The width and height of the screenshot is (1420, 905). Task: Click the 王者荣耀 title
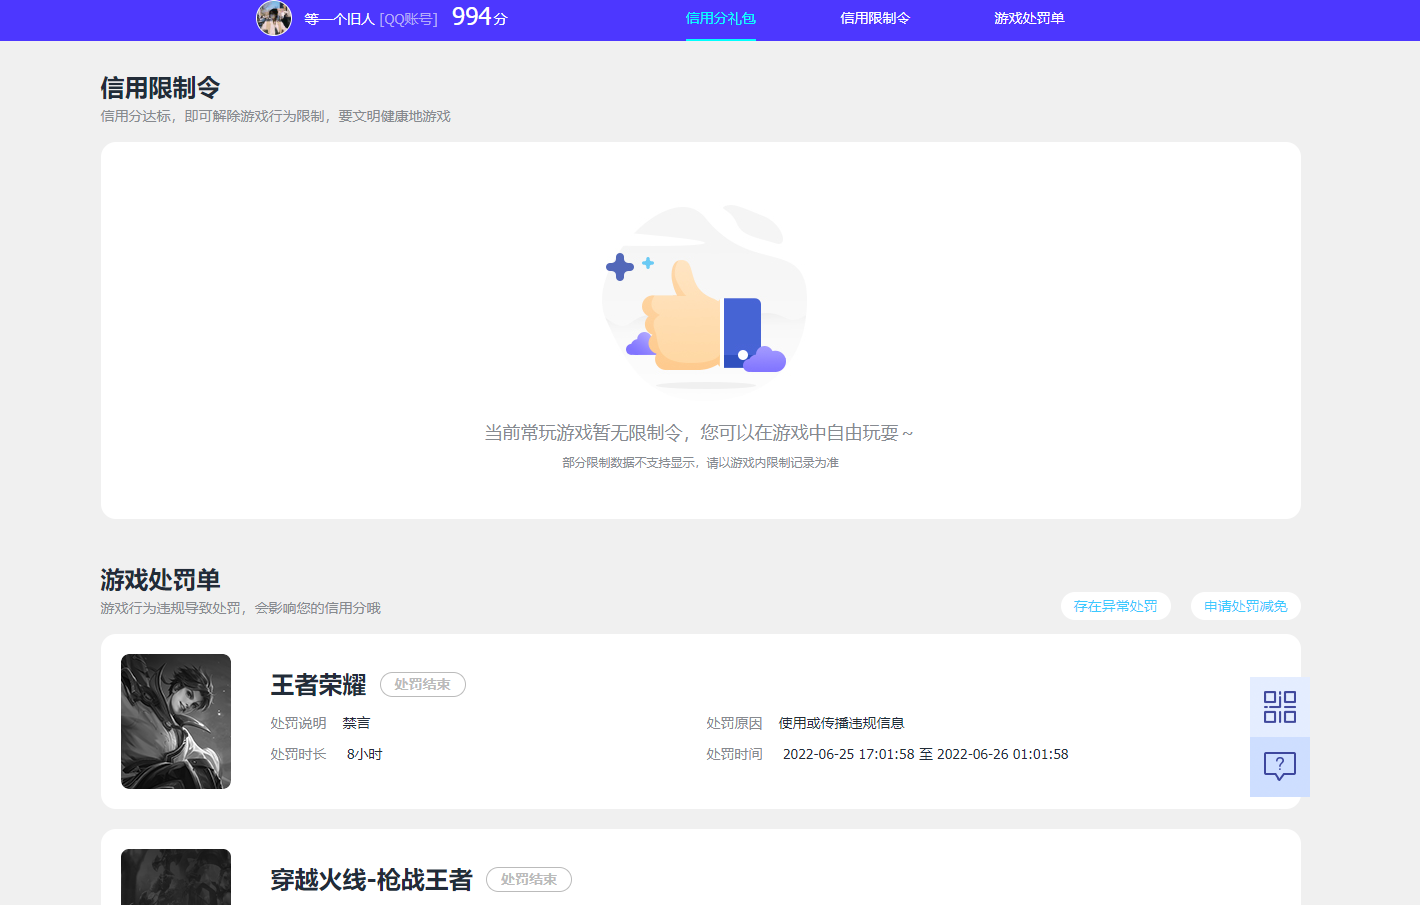318,685
